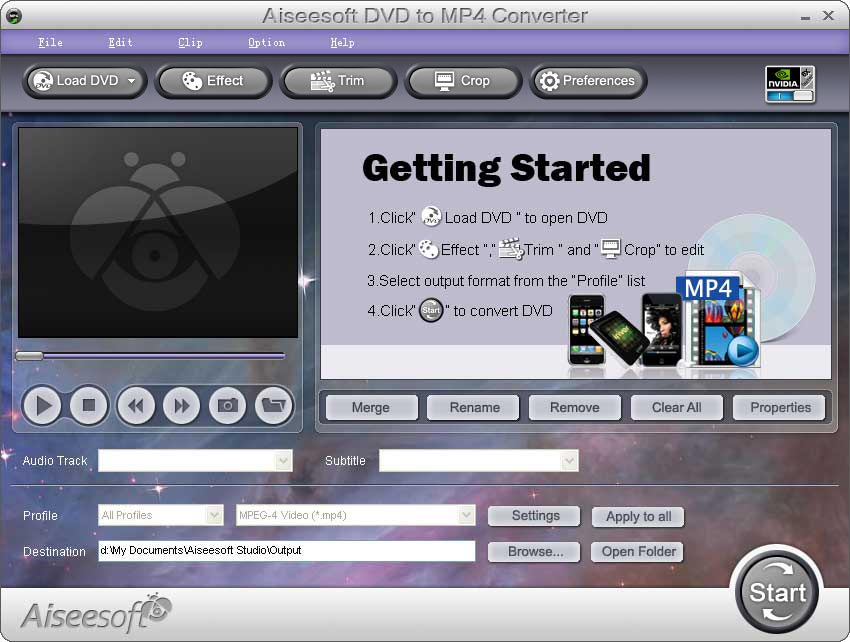Stop the preview playback
Viewport: 850px width, 642px height.
pyautogui.click(x=89, y=405)
